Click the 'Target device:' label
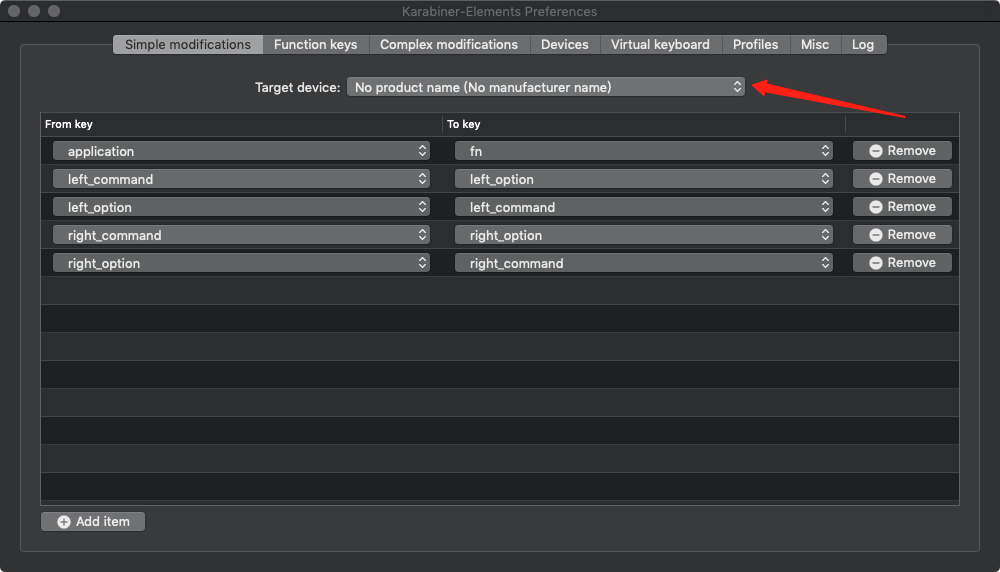Viewport: 1000px width, 572px height. tap(297, 87)
